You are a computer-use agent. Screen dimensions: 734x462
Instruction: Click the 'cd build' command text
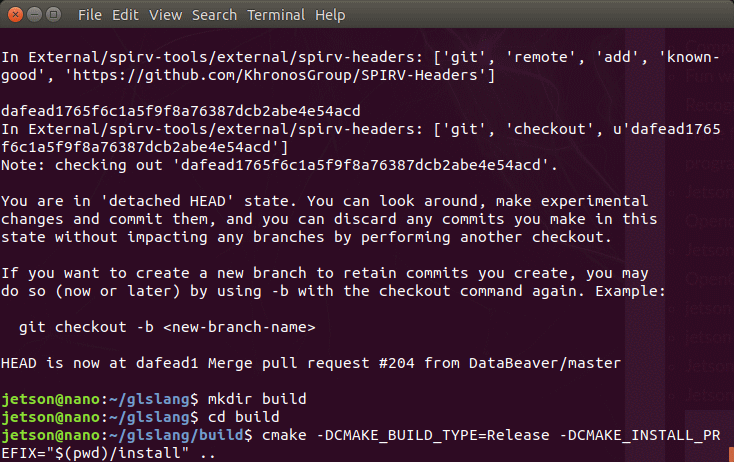243,417
